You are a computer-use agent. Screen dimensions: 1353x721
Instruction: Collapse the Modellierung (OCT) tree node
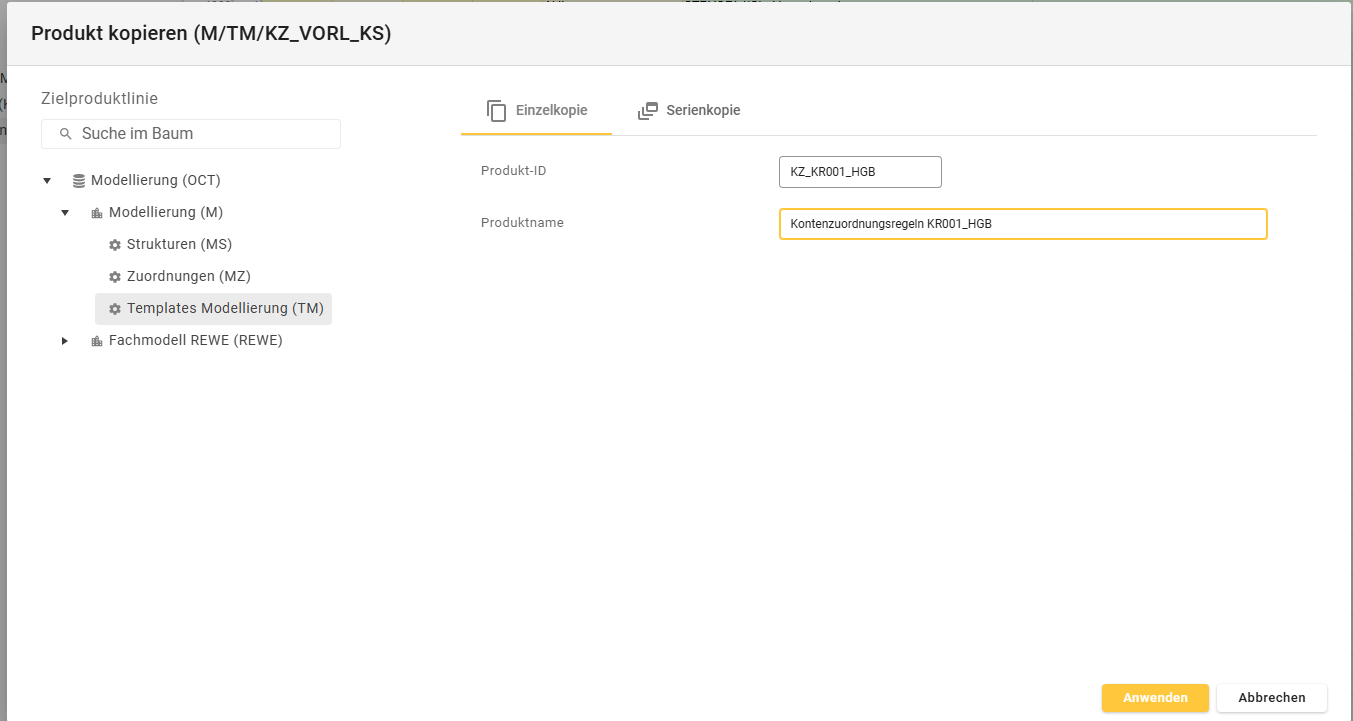click(47, 181)
